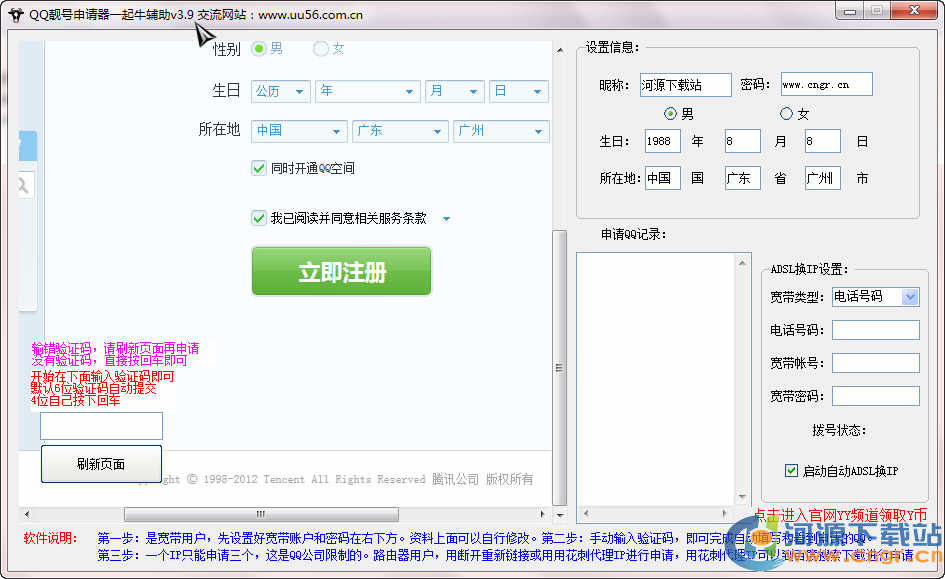Open the 中国 country dropdown
The width and height of the screenshot is (945, 579).
pyautogui.click(x=298, y=131)
